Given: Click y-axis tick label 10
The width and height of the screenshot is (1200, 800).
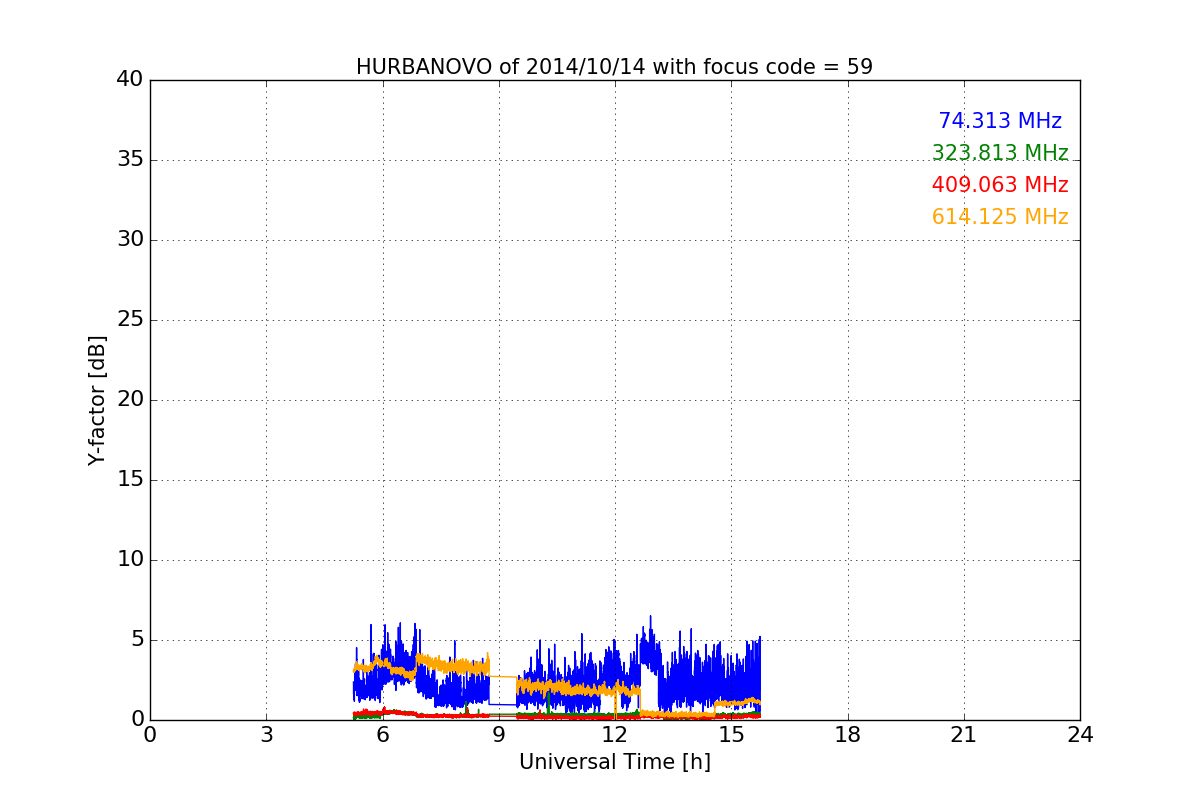Looking at the screenshot, I should tap(130, 560).
